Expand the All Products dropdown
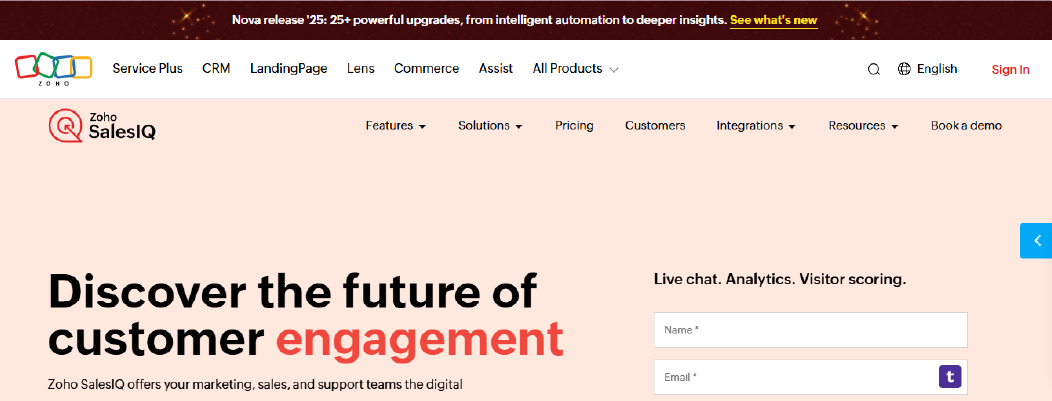 click(x=575, y=68)
